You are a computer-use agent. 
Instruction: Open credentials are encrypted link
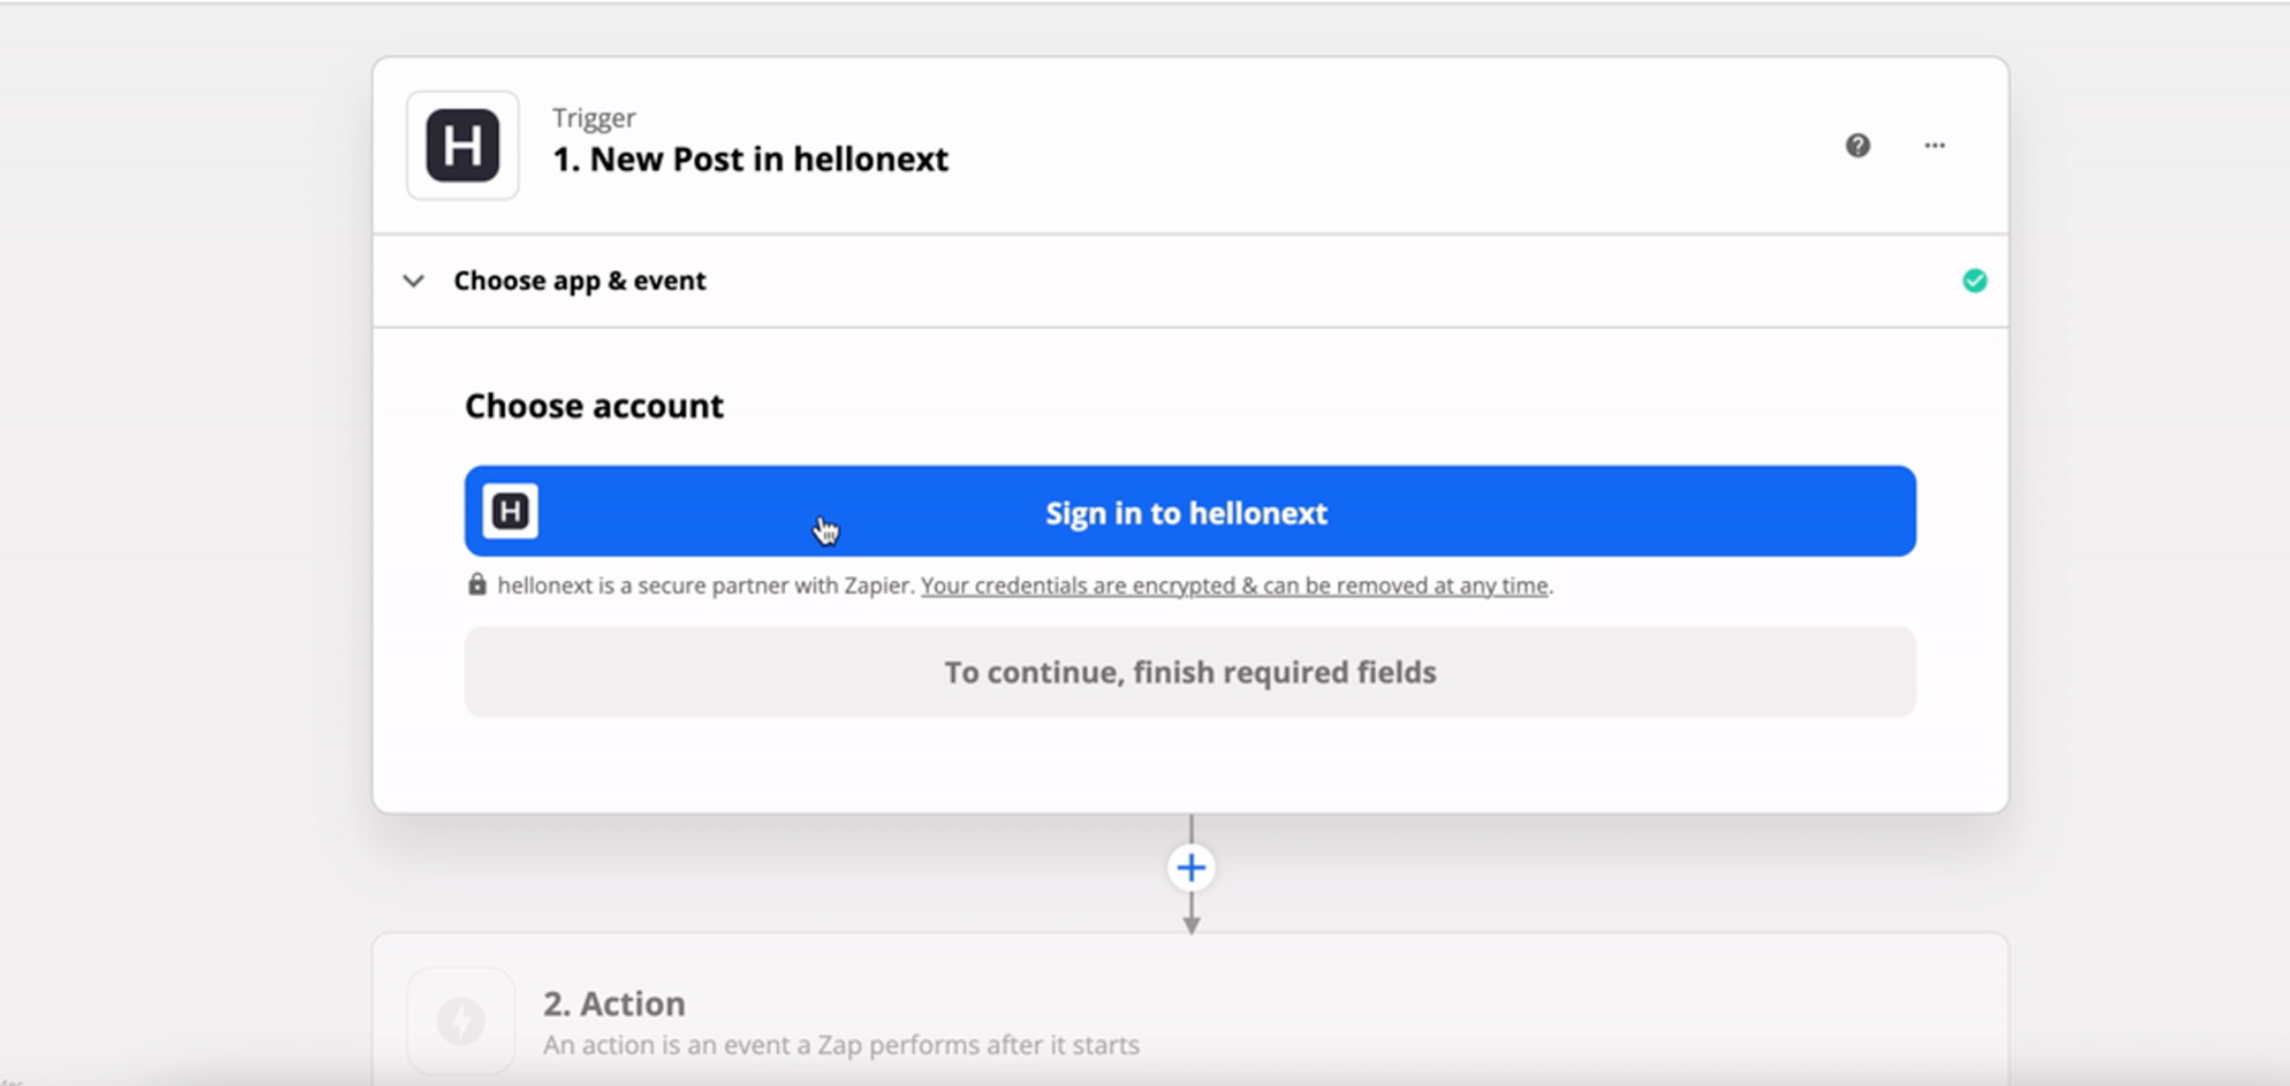click(x=1234, y=585)
